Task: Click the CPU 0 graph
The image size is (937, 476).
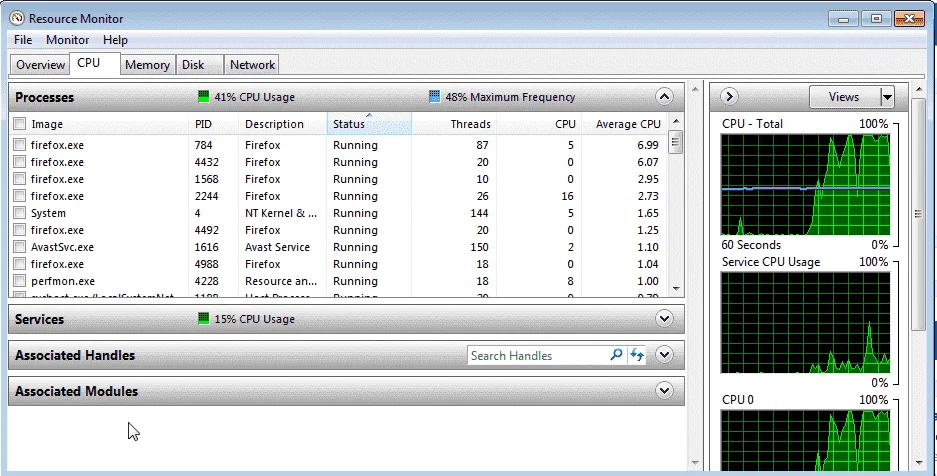Action: (x=806, y=440)
